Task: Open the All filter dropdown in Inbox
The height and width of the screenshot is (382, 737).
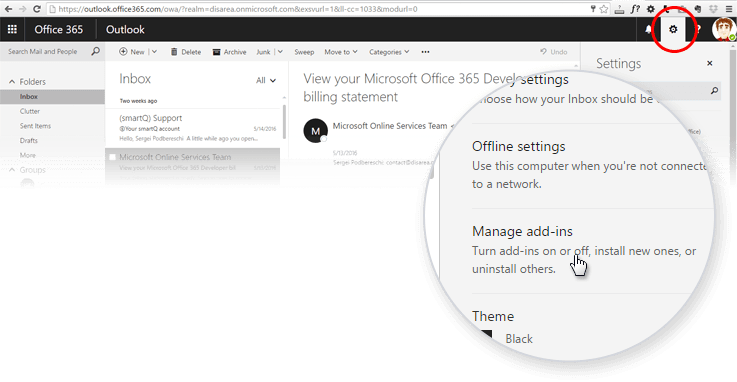Action: click(266, 80)
